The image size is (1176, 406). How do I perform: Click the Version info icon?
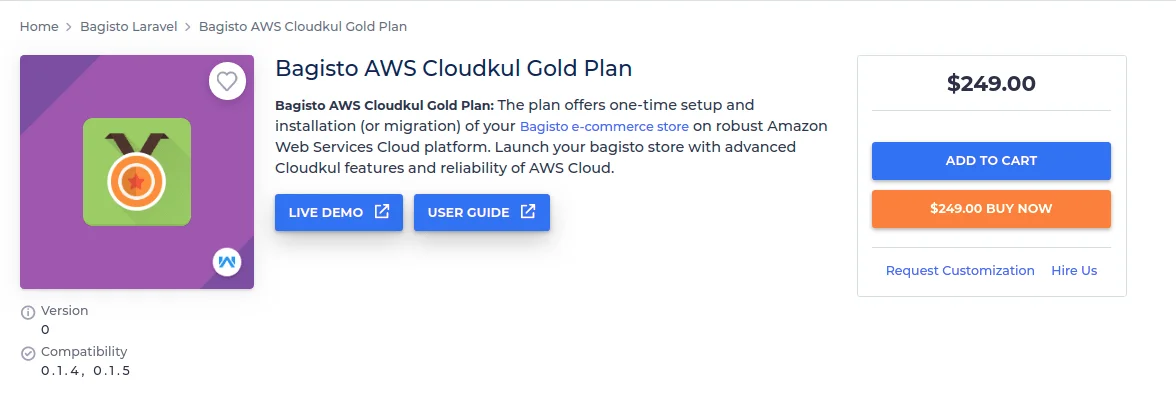(x=28, y=312)
